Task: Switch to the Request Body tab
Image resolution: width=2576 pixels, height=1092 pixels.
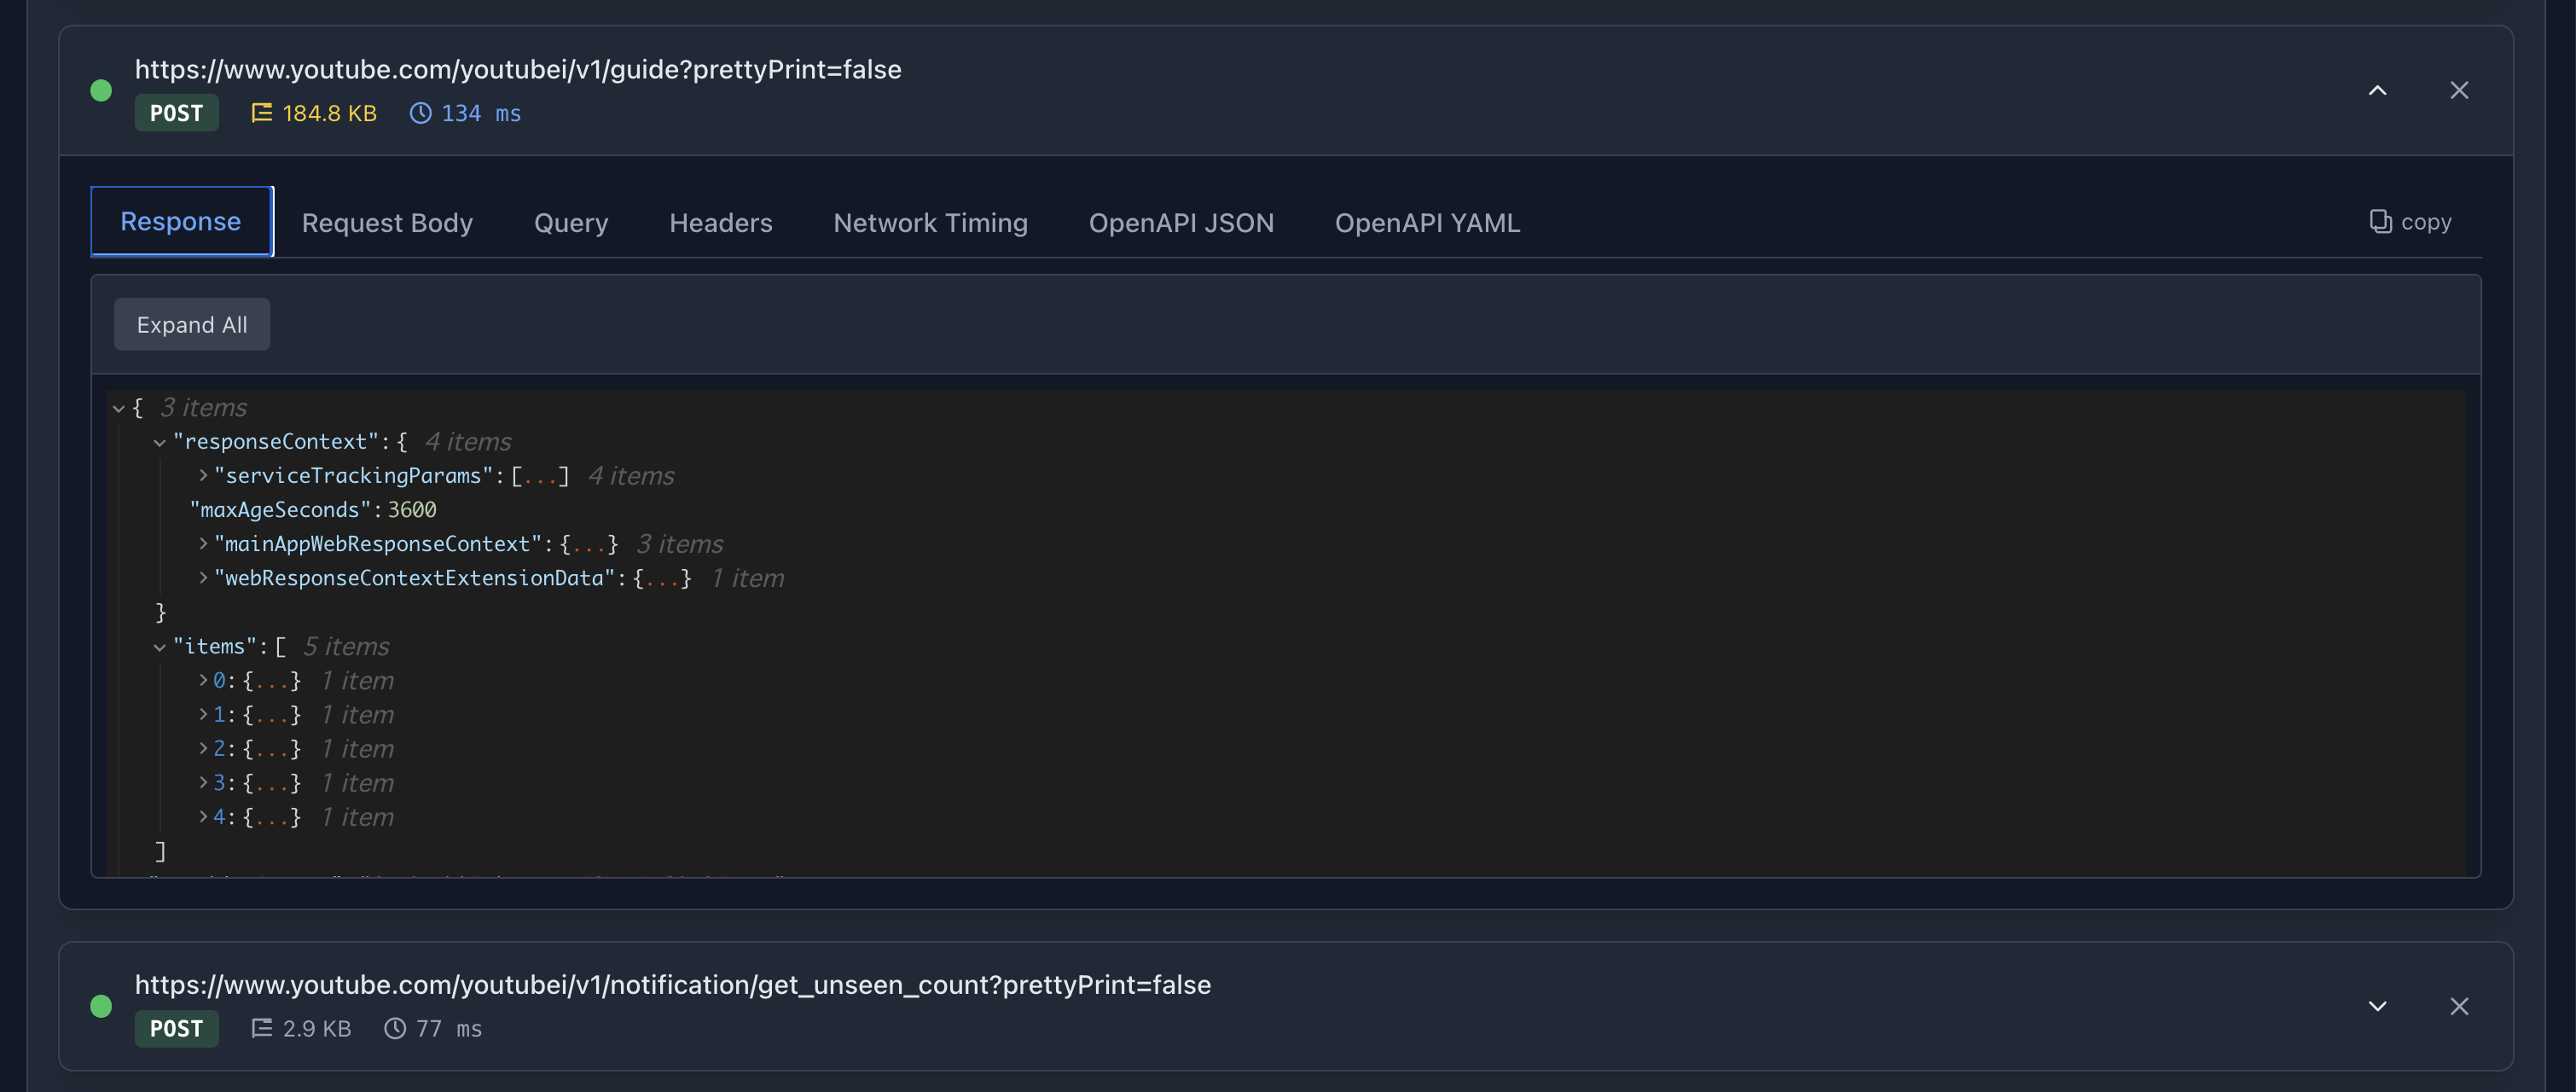Action: [387, 222]
